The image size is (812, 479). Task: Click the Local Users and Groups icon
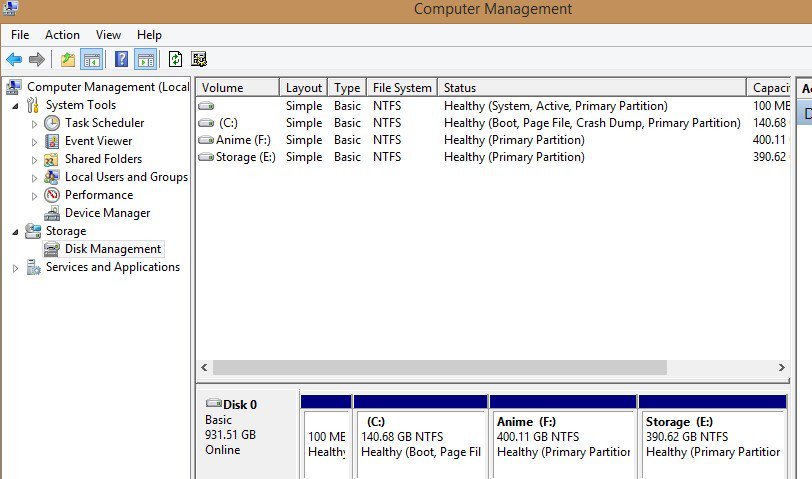click(x=51, y=177)
